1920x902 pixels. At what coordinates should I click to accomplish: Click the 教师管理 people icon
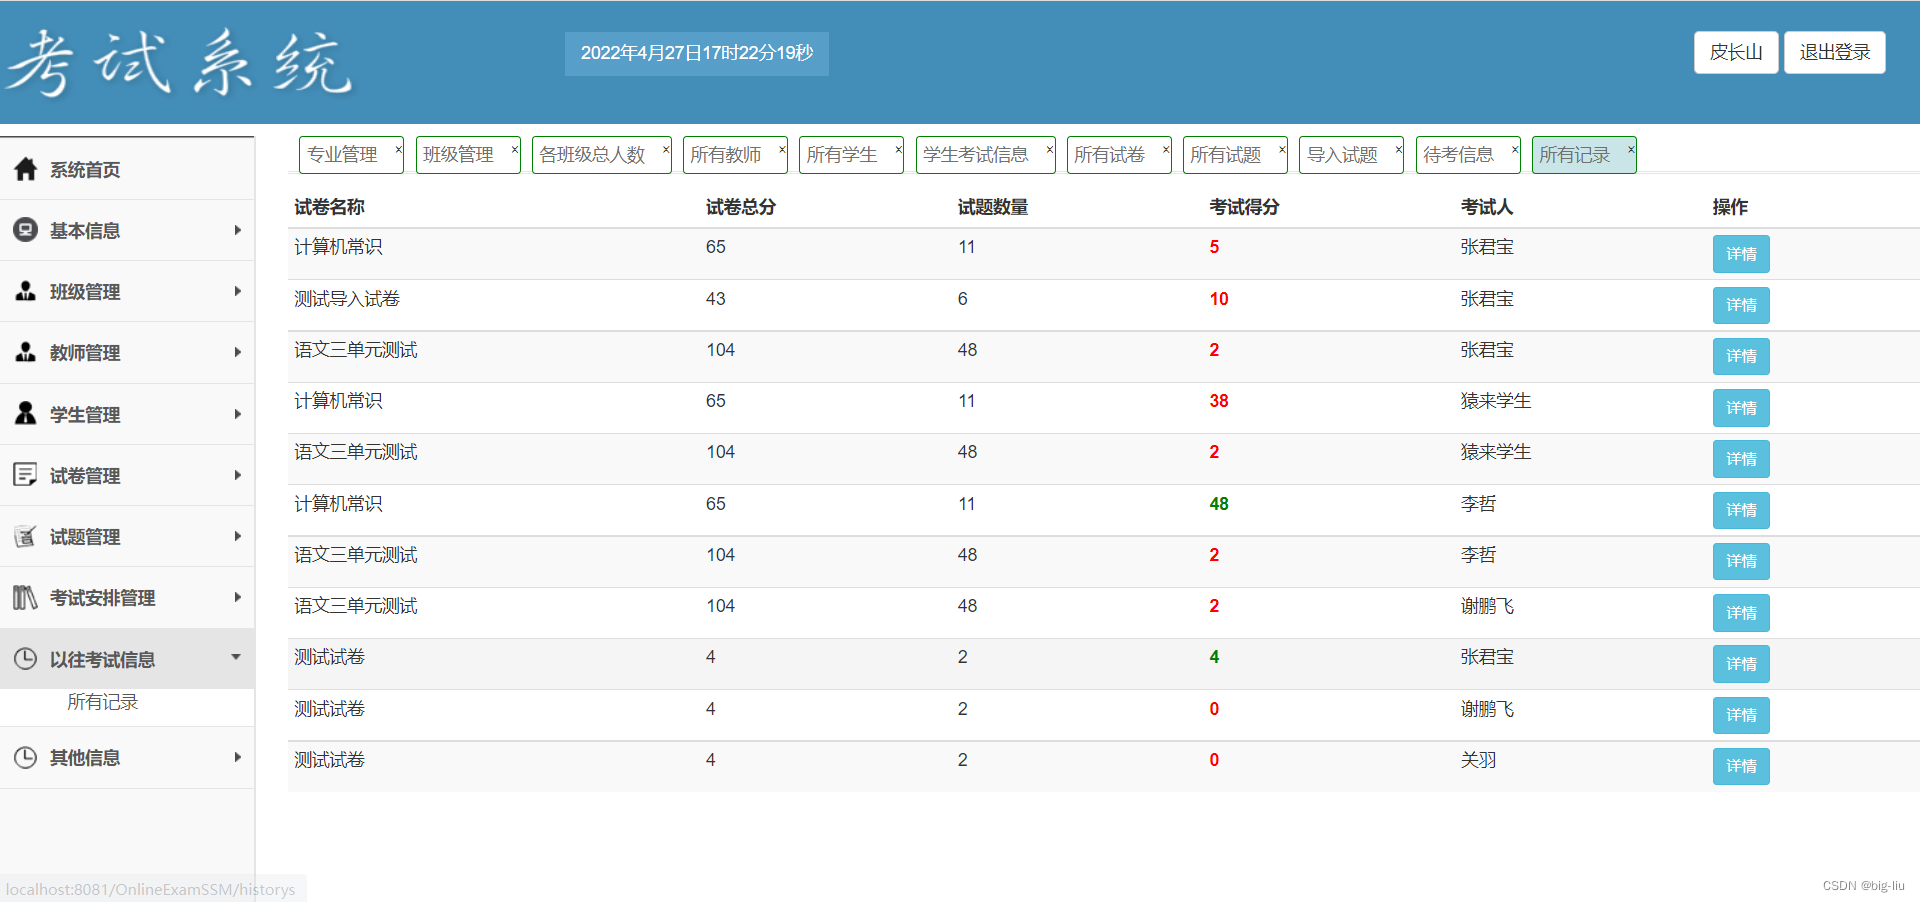point(26,352)
